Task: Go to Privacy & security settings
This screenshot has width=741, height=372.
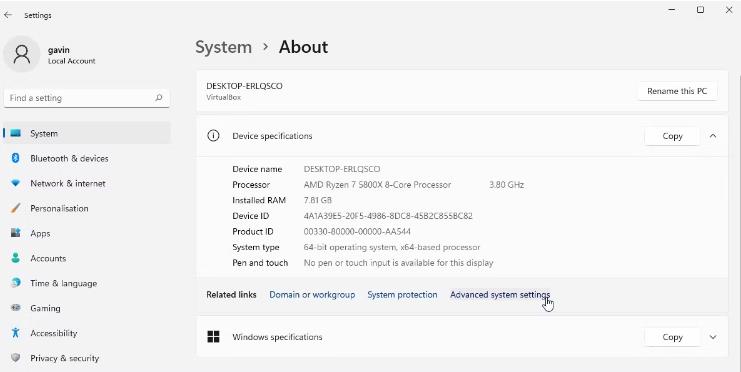Action: (87, 358)
